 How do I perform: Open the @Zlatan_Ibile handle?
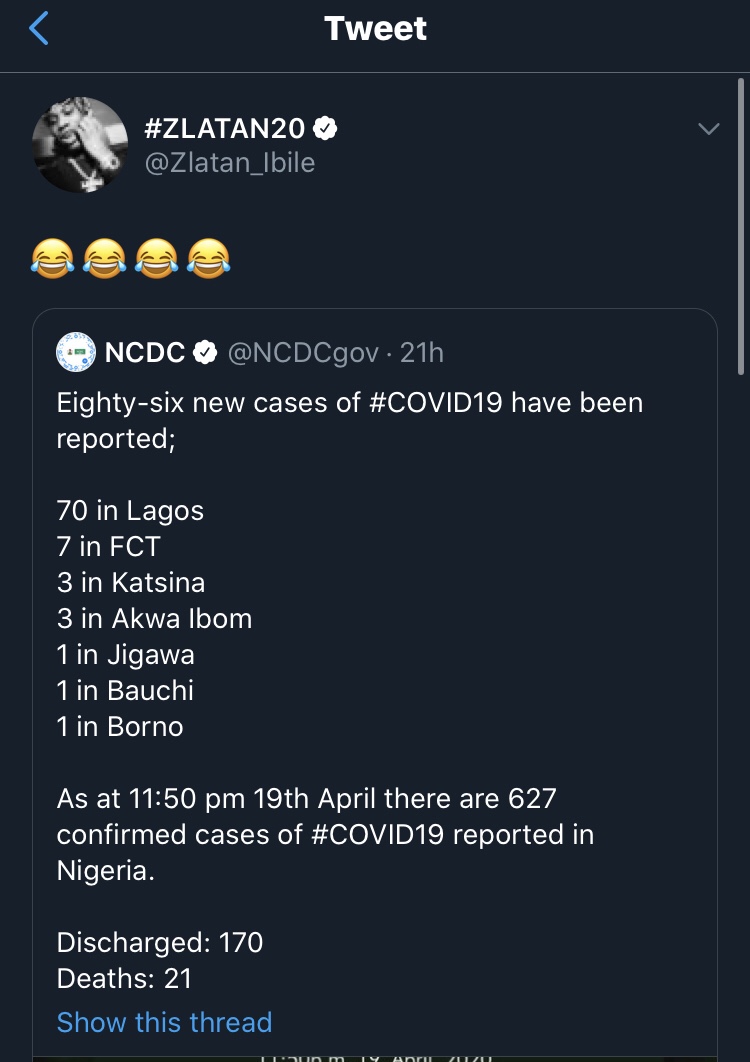point(230,163)
